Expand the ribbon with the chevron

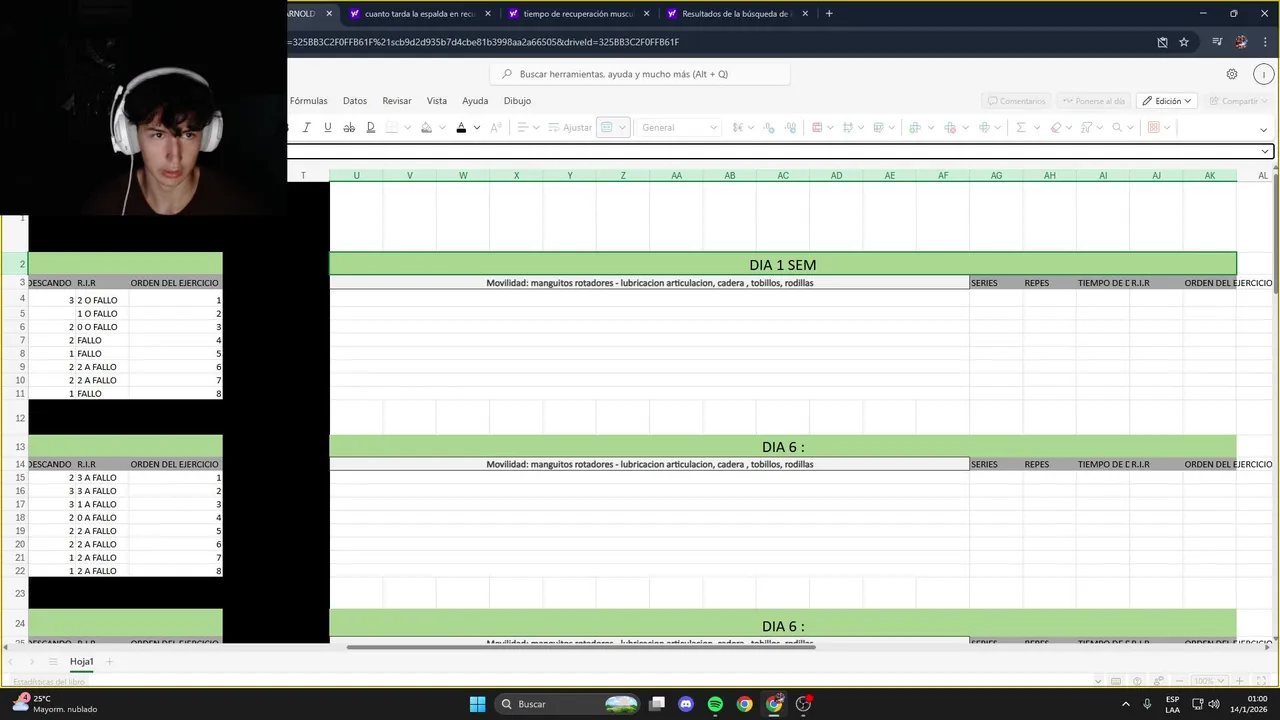1264,129
